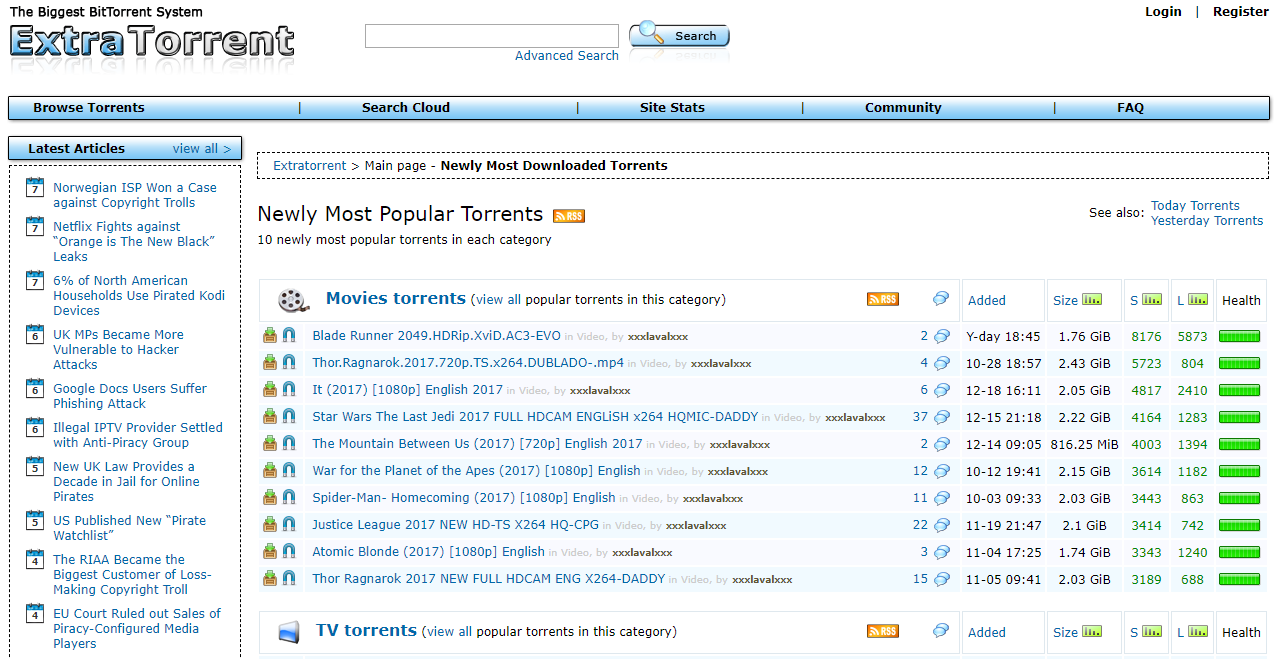
Task: Open magnet link for Atomic Blonde (2017) torrent
Action: [289, 551]
